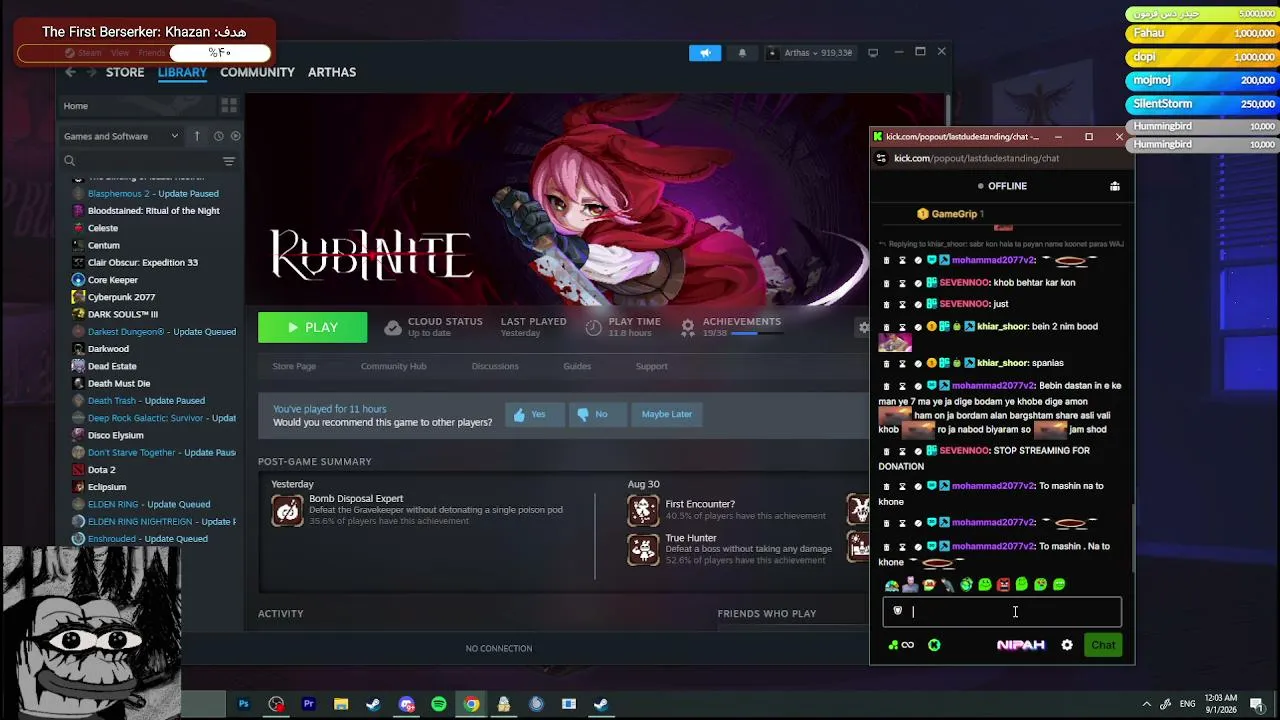Click the ENG language indicator in tray
The height and width of the screenshot is (720, 1280).
click(1188, 704)
